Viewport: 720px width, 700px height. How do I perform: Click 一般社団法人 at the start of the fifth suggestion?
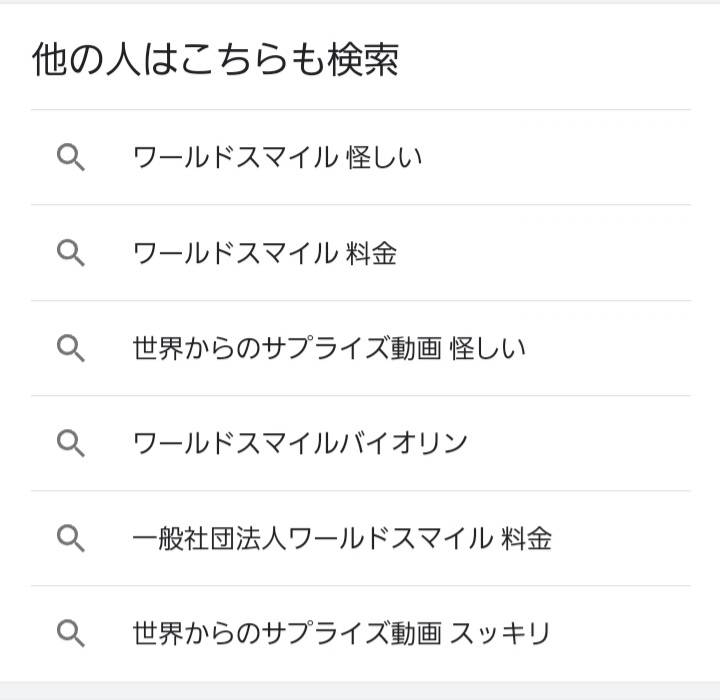click(x=209, y=538)
